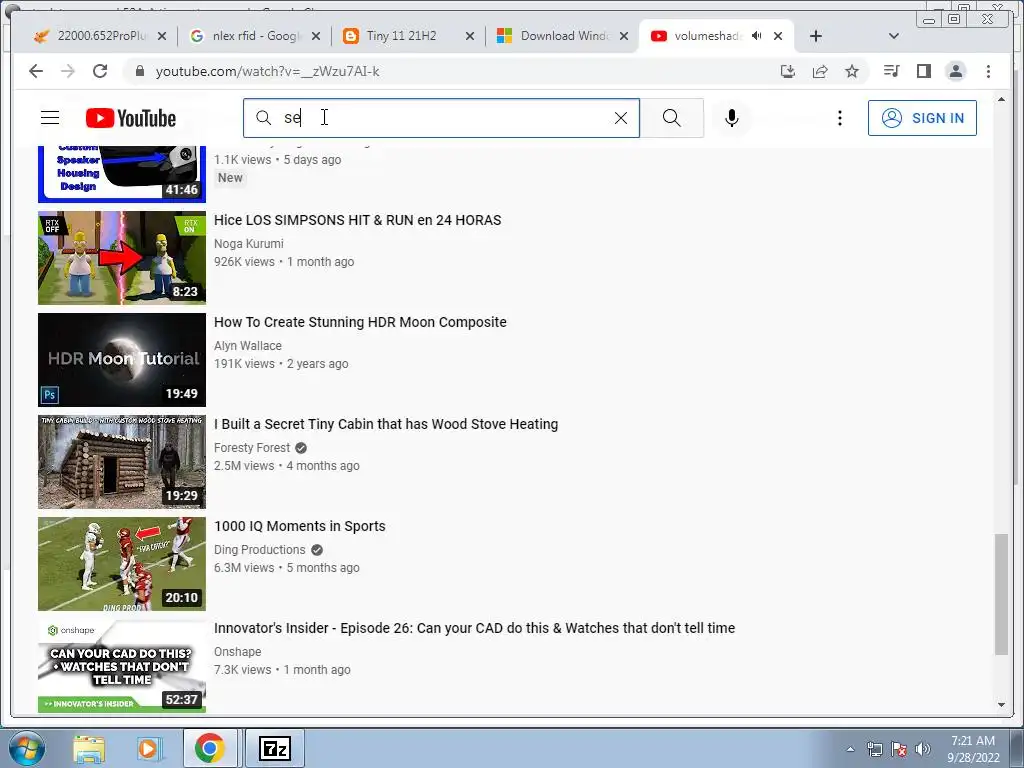Open the system volume tray icon
The image size is (1024, 768).
tap(923, 749)
